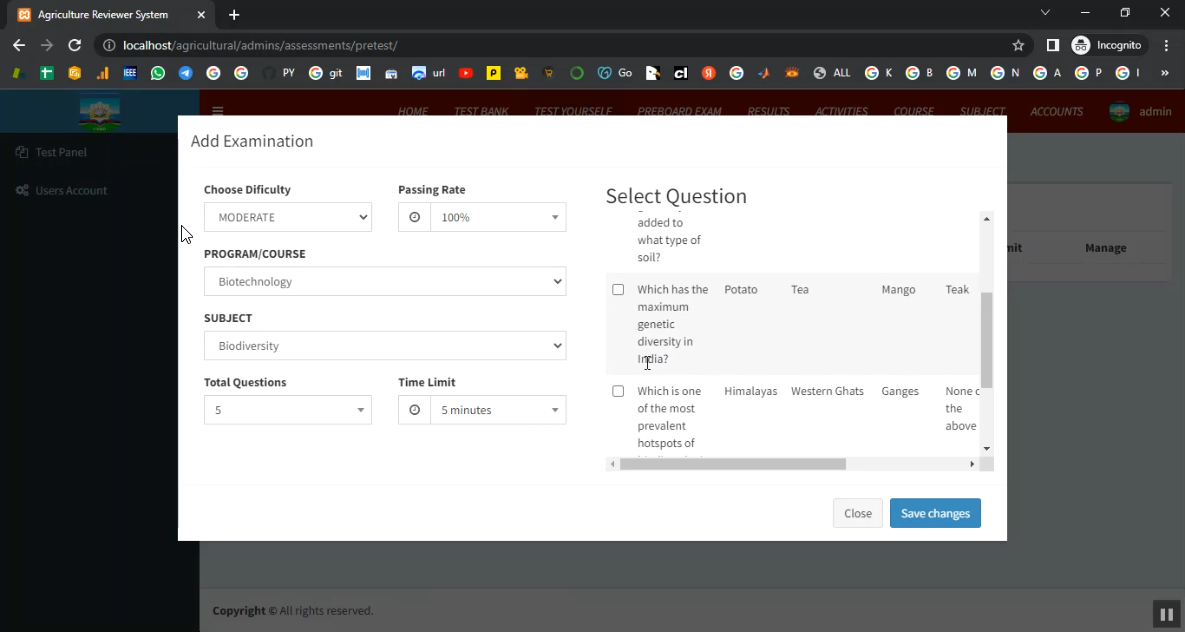Image resolution: width=1185 pixels, height=632 pixels.
Task: Expand the Total Questions selector
Action: 287,410
